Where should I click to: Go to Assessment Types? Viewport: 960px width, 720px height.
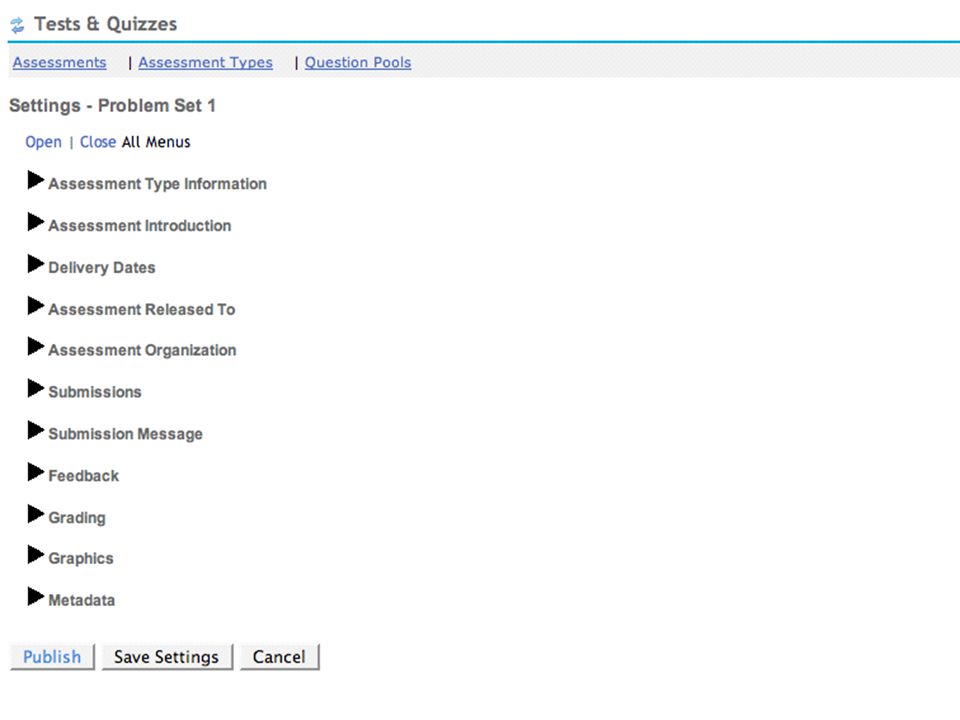click(205, 62)
